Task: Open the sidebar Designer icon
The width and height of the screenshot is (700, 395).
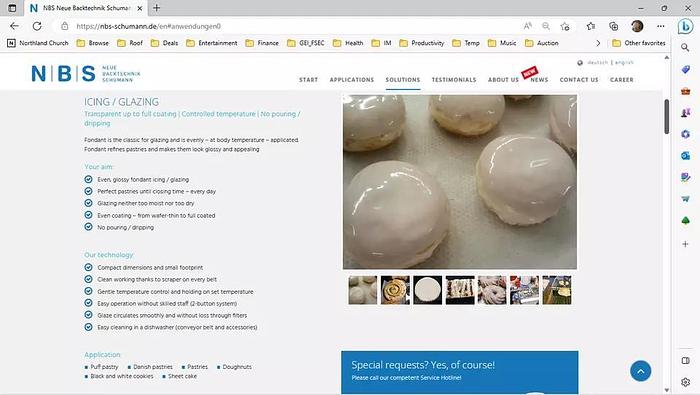Action: (685, 177)
